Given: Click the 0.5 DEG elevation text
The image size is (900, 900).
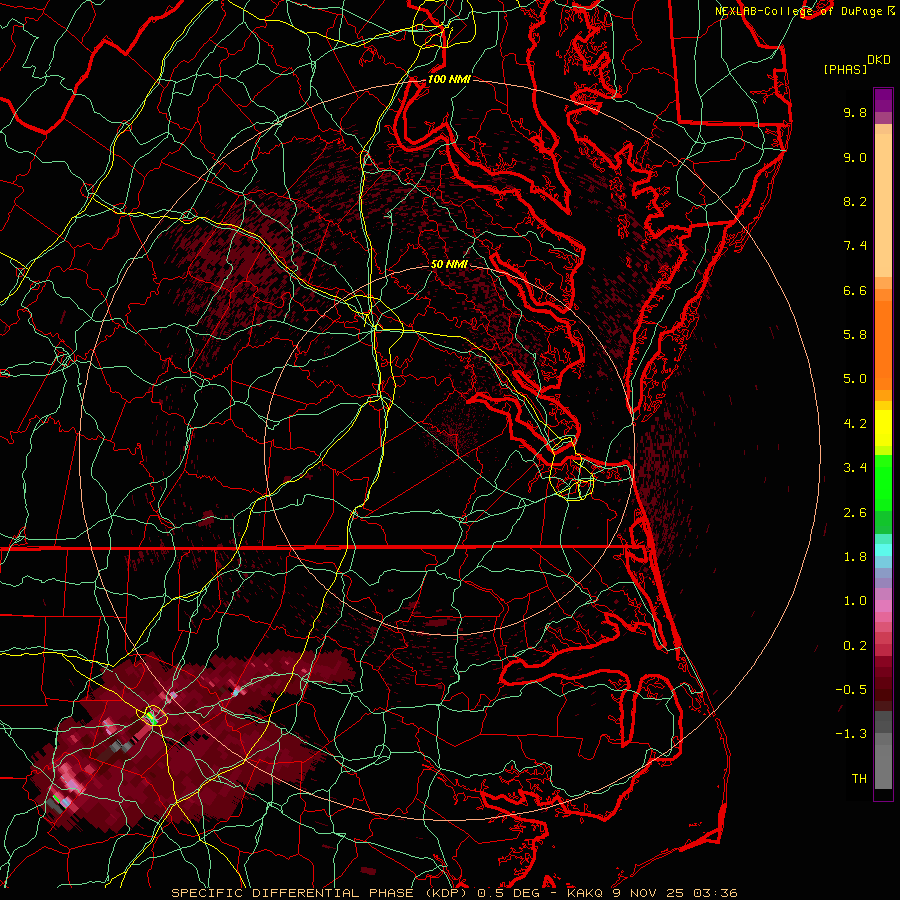Looking at the screenshot, I should 507,893.
